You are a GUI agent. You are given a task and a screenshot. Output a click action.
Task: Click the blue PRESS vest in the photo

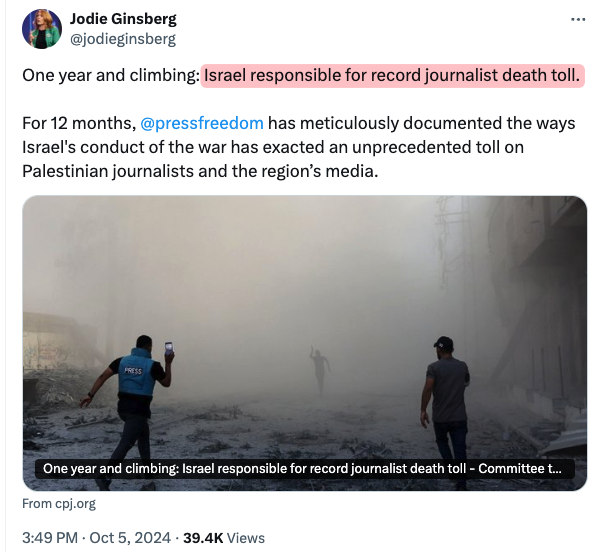tap(137, 372)
